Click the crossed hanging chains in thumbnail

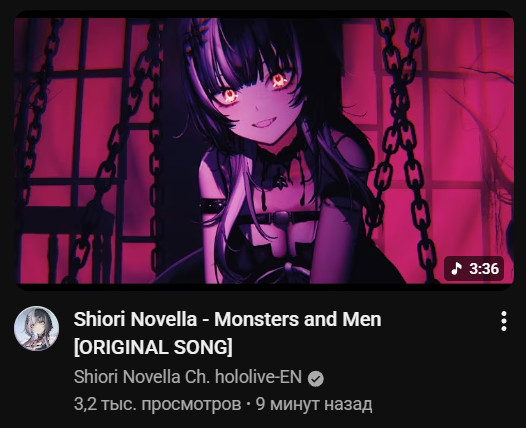tap(401, 141)
